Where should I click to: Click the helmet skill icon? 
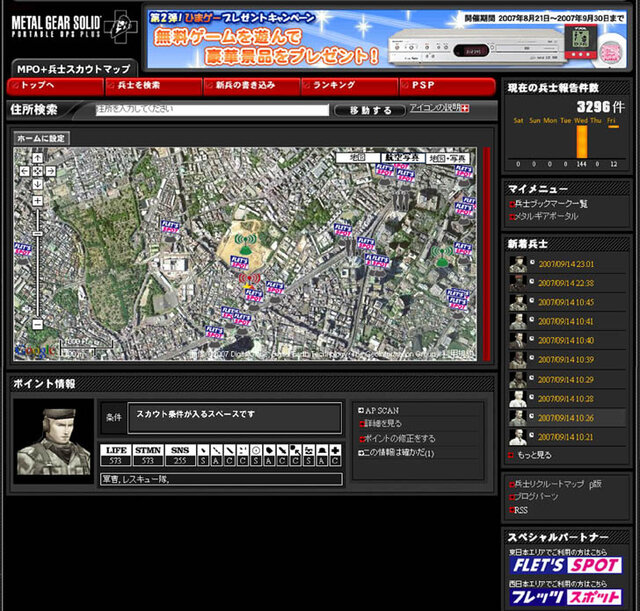click(x=322, y=451)
